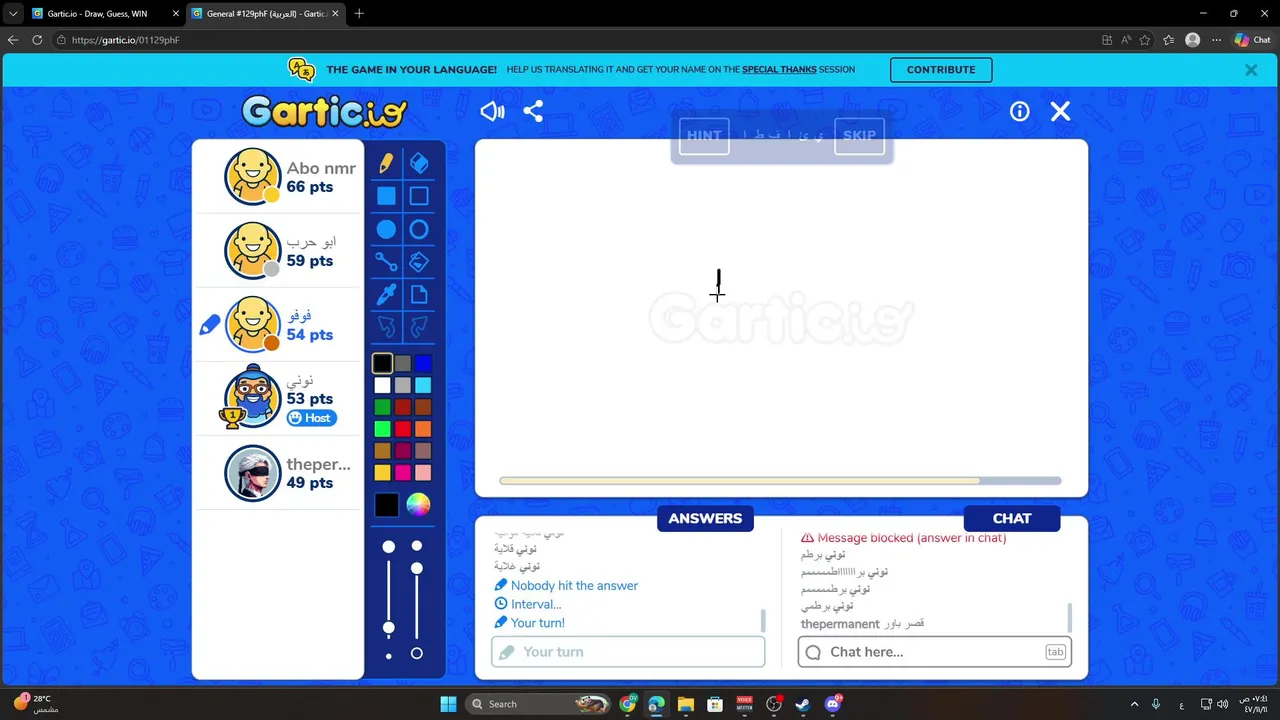This screenshot has width=1280, height=720.
Task: Click the answers panel scrollbar
Action: click(x=764, y=621)
